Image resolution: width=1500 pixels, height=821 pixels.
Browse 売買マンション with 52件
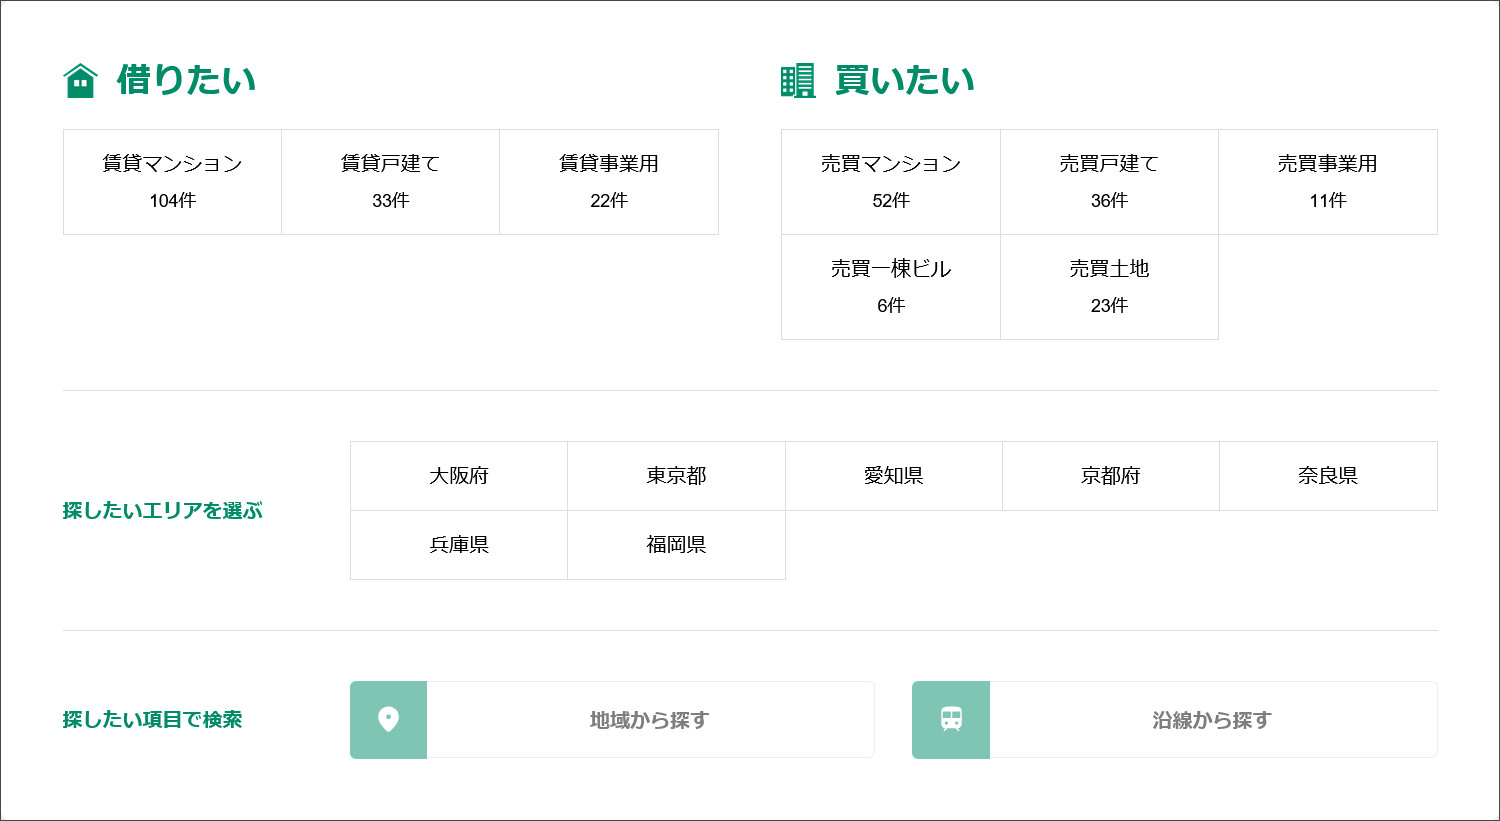pos(890,182)
